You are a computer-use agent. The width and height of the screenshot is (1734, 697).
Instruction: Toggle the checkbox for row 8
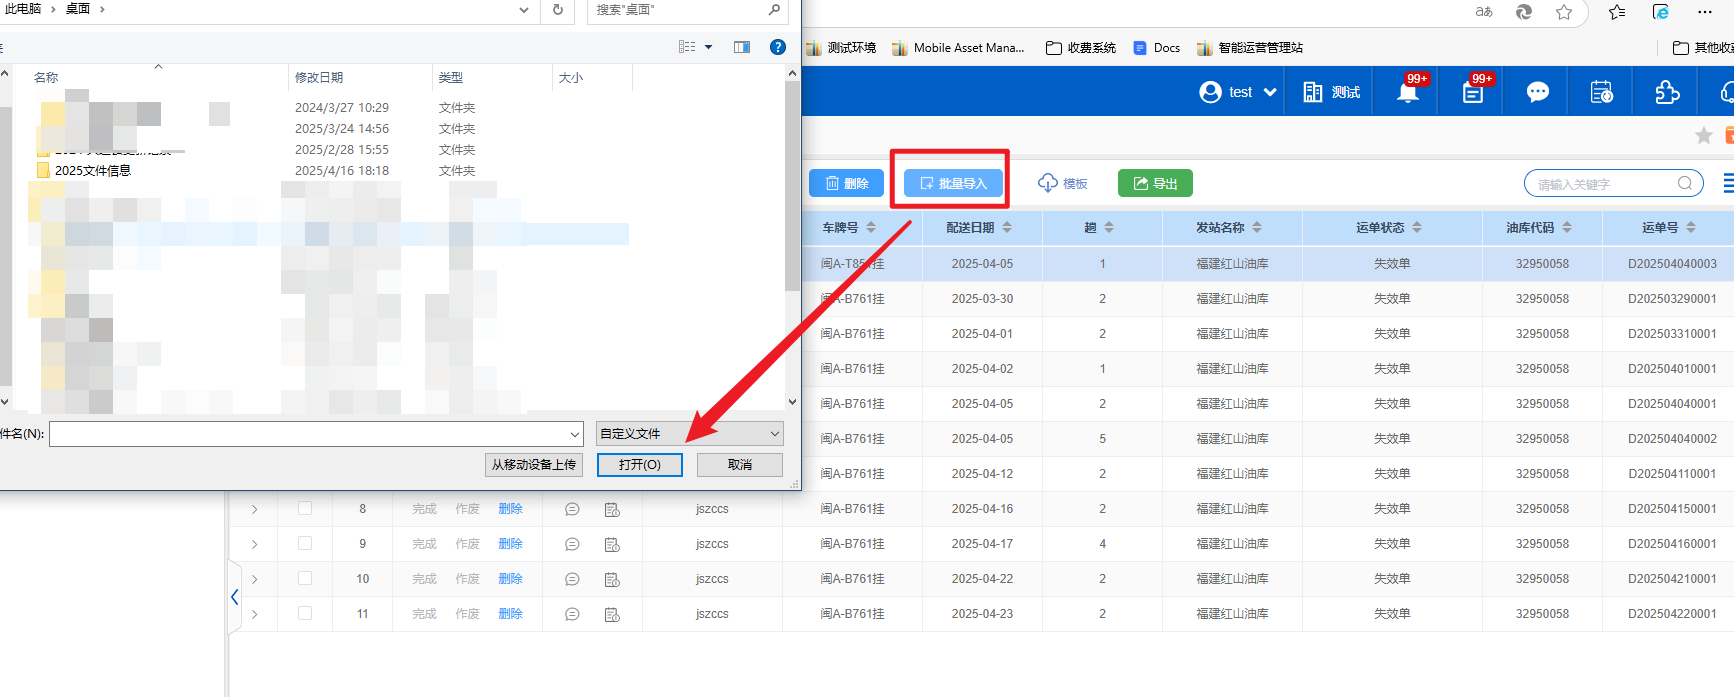[305, 508]
